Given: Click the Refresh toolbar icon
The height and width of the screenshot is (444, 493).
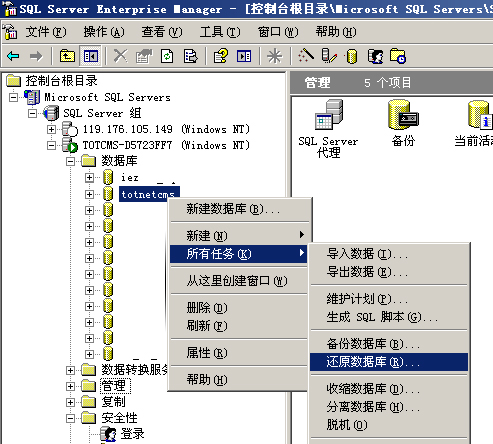Looking at the screenshot, I should pyautogui.click(x=167, y=56).
